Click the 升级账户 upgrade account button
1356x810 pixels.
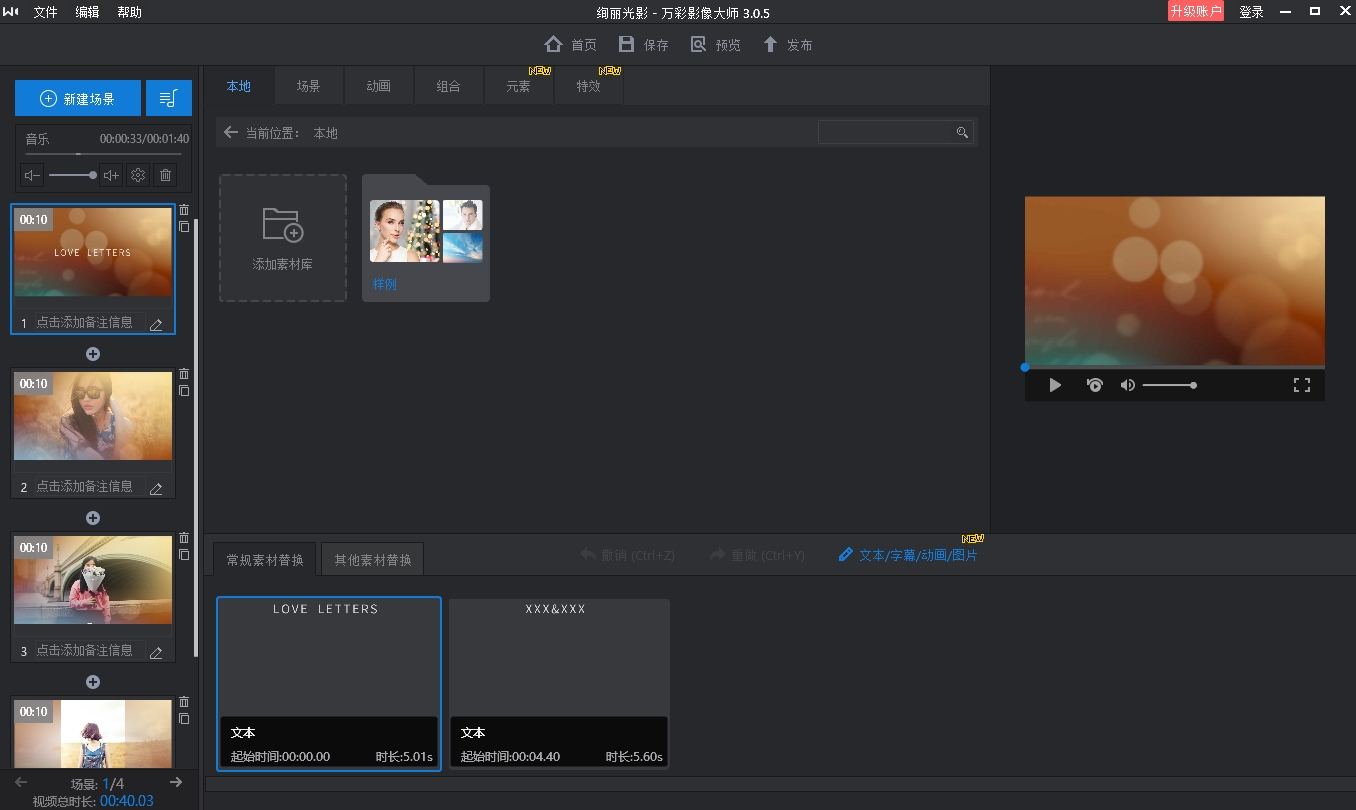[1196, 11]
